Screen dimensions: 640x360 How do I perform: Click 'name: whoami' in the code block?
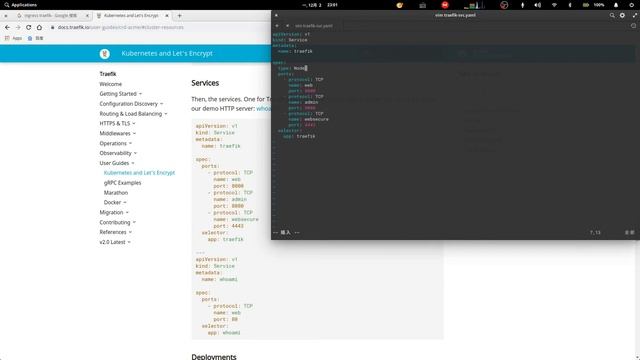219,279
